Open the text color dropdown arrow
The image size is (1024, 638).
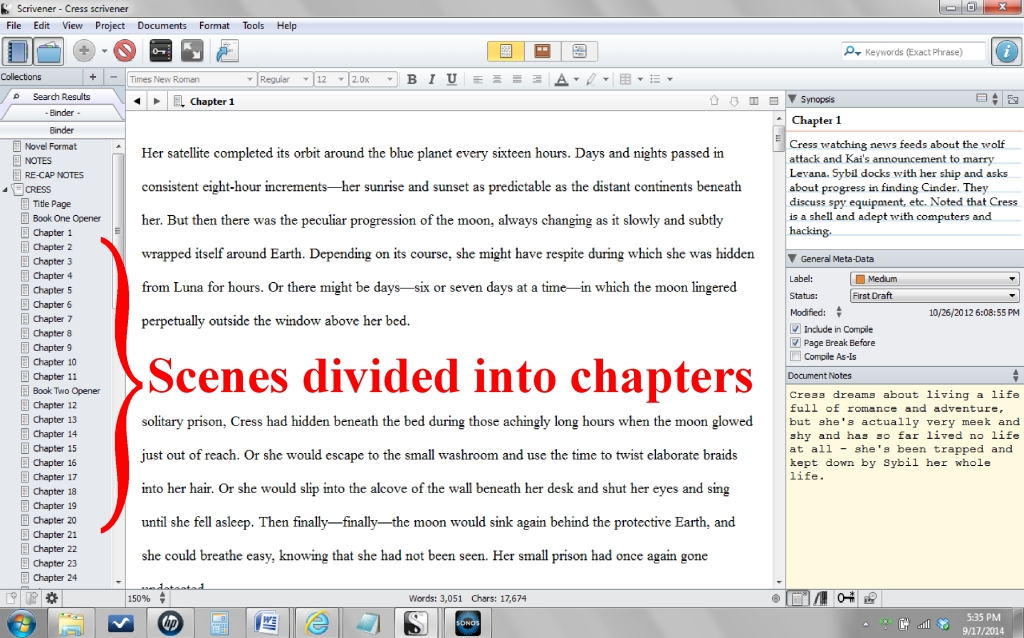click(576, 79)
